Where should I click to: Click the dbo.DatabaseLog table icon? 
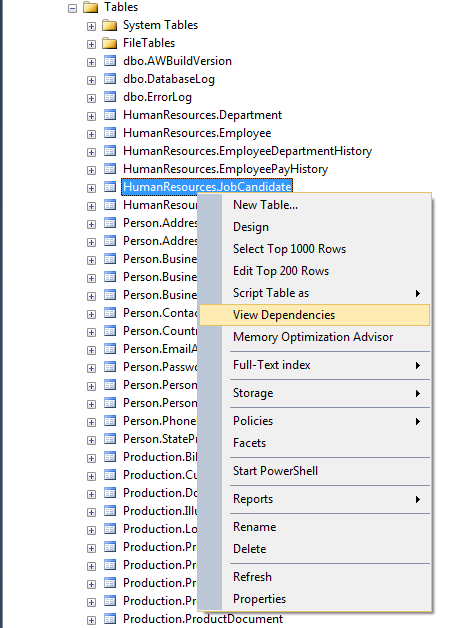pos(110,79)
